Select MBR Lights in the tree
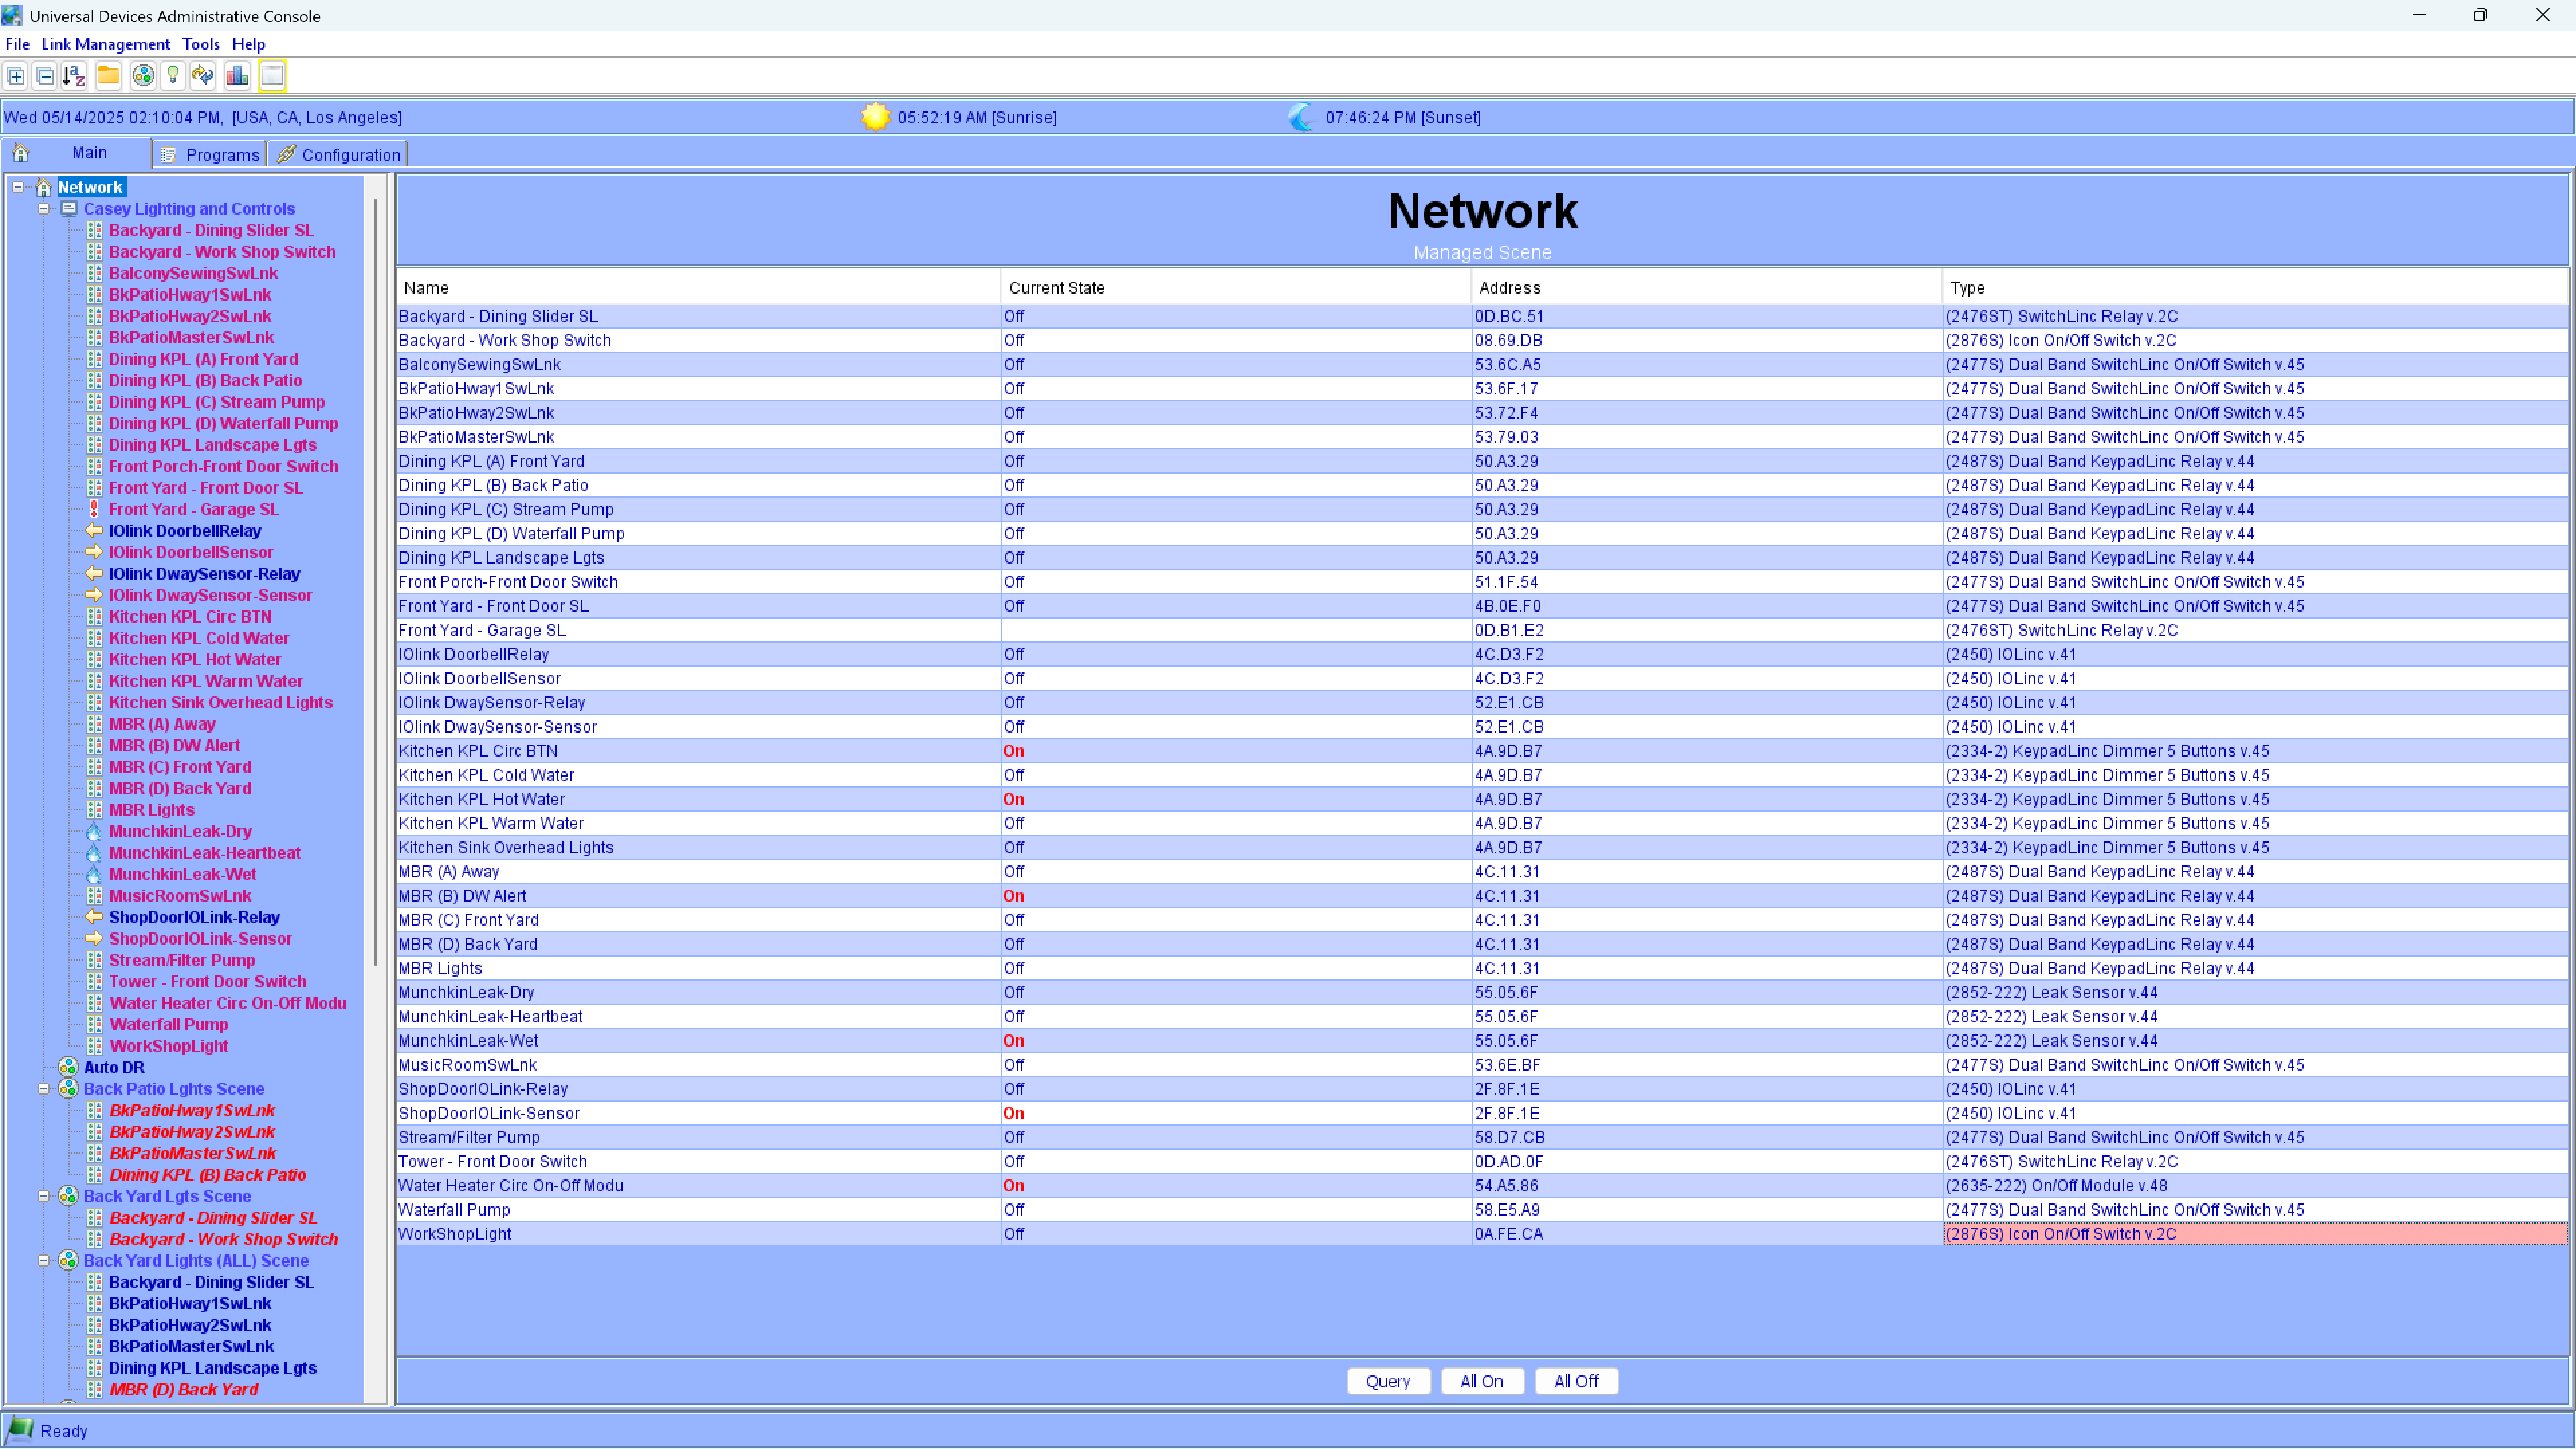This screenshot has width=2576, height=1449. tap(151, 810)
